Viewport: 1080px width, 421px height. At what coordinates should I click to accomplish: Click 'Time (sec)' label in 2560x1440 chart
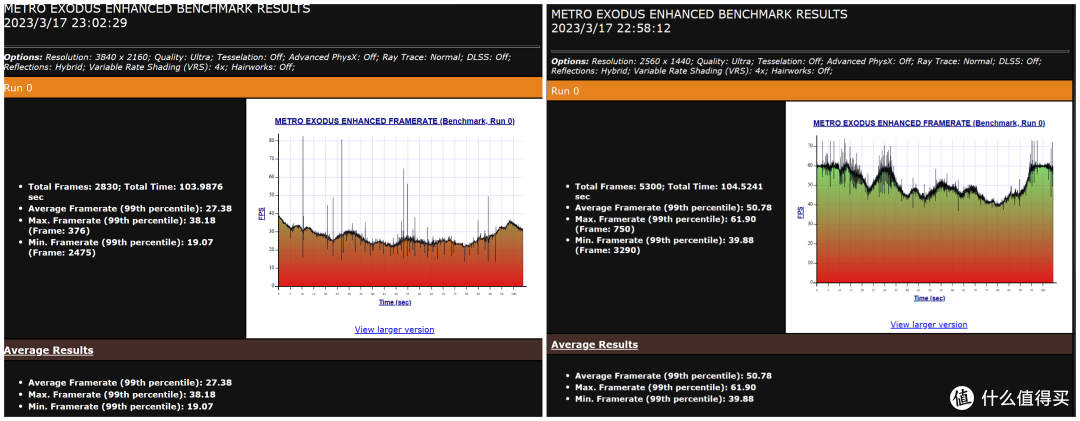click(929, 298)
